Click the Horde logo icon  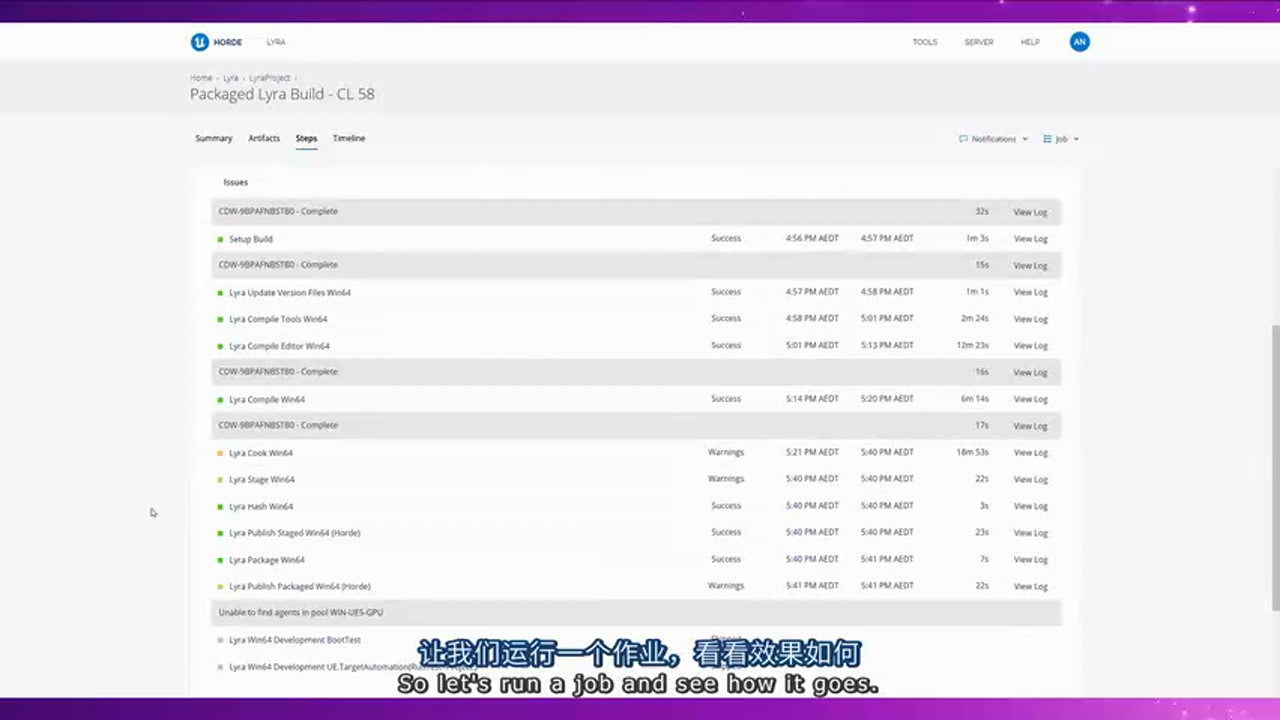click(x=200, y=42)
